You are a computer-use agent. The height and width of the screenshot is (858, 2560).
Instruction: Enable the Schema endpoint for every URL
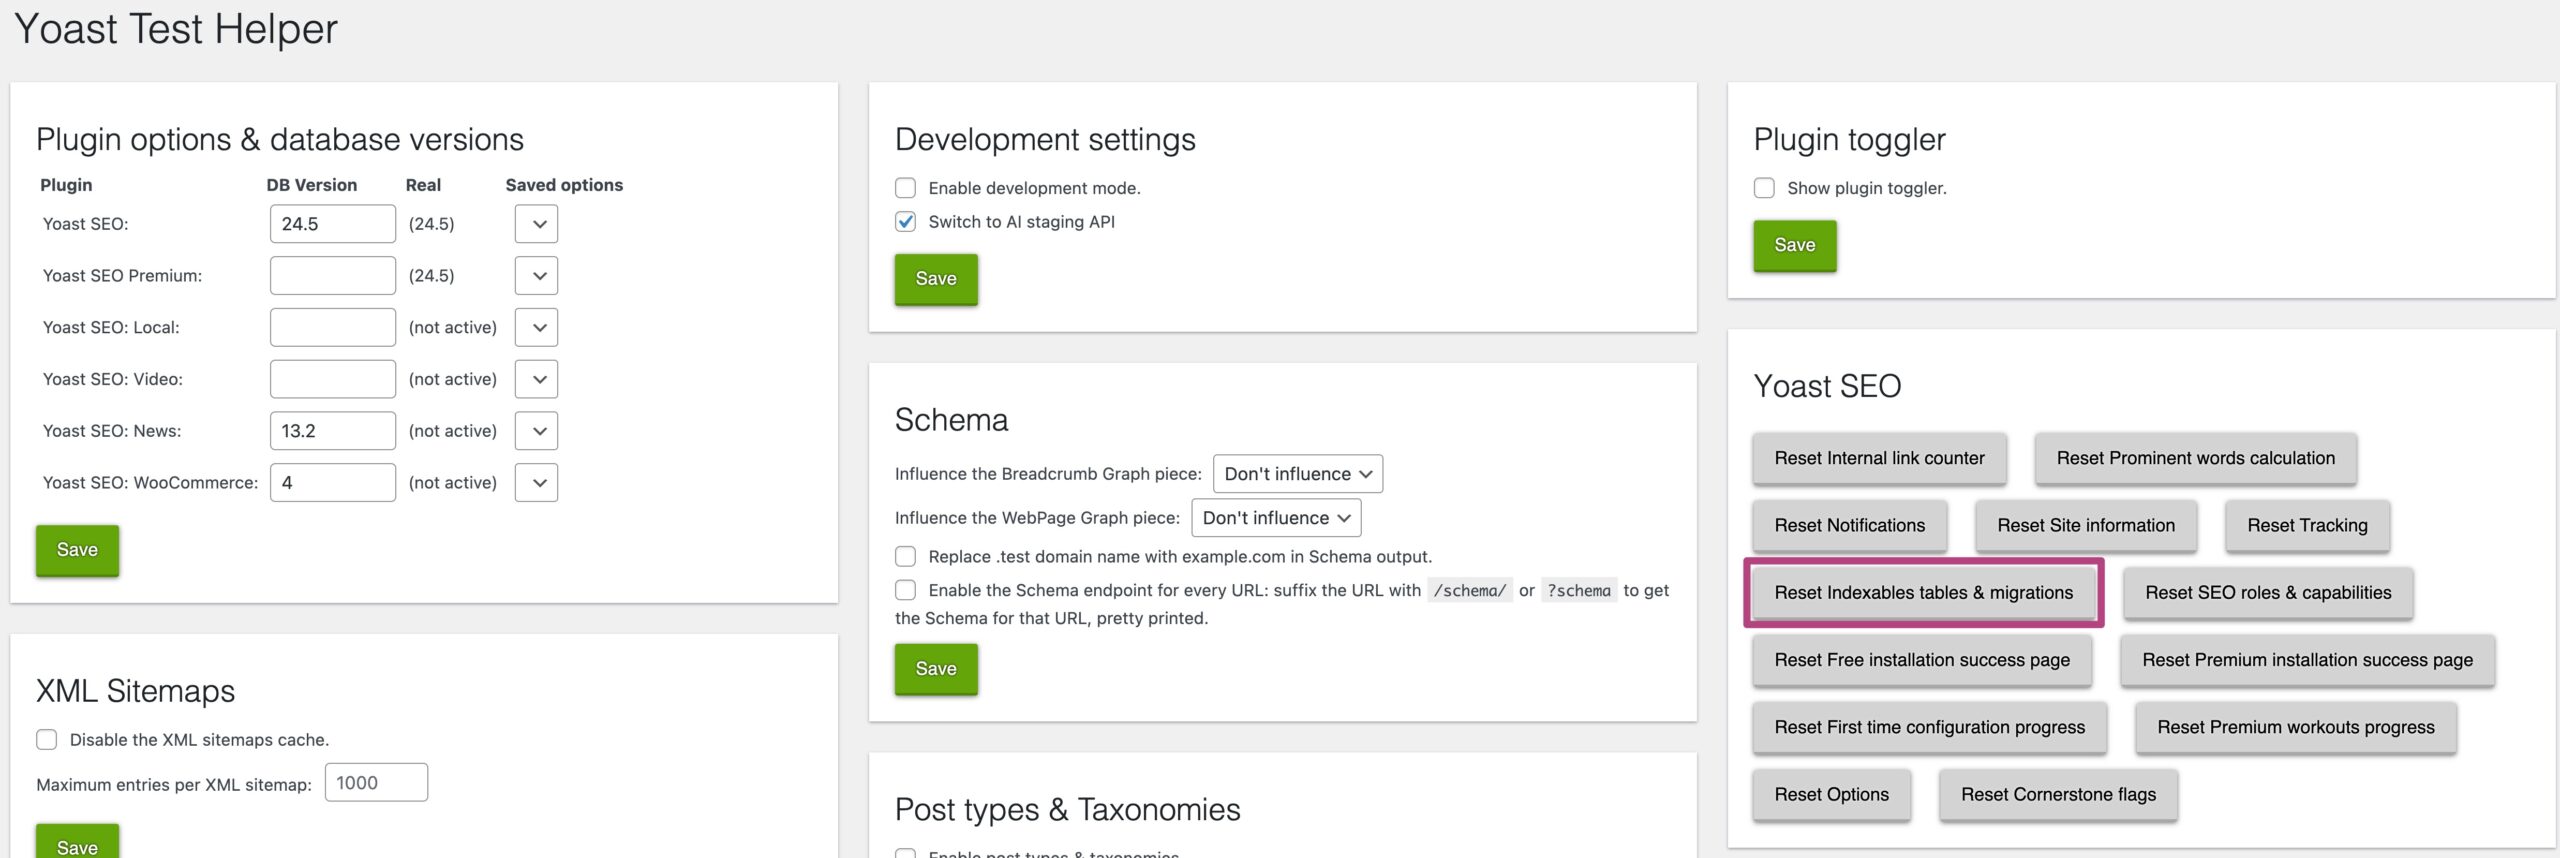905,590
